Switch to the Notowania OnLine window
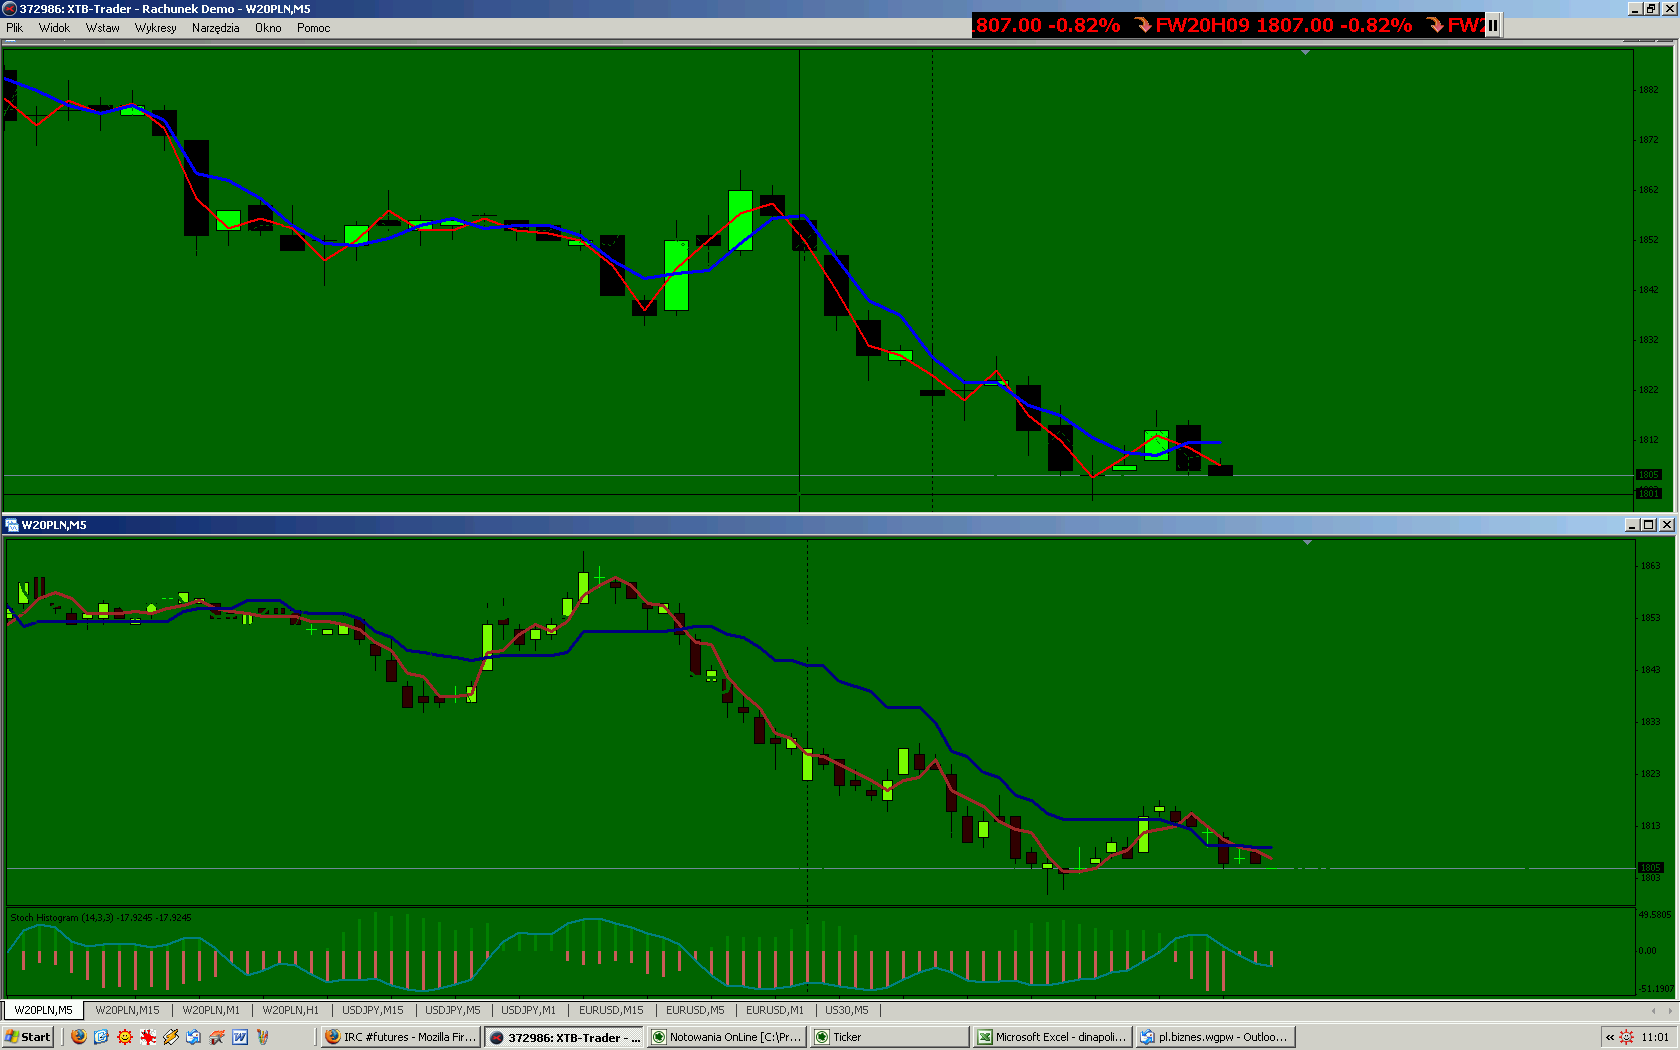Screen dimensions: 1680x1050 pyautogui.click(x=727, y=1037)
